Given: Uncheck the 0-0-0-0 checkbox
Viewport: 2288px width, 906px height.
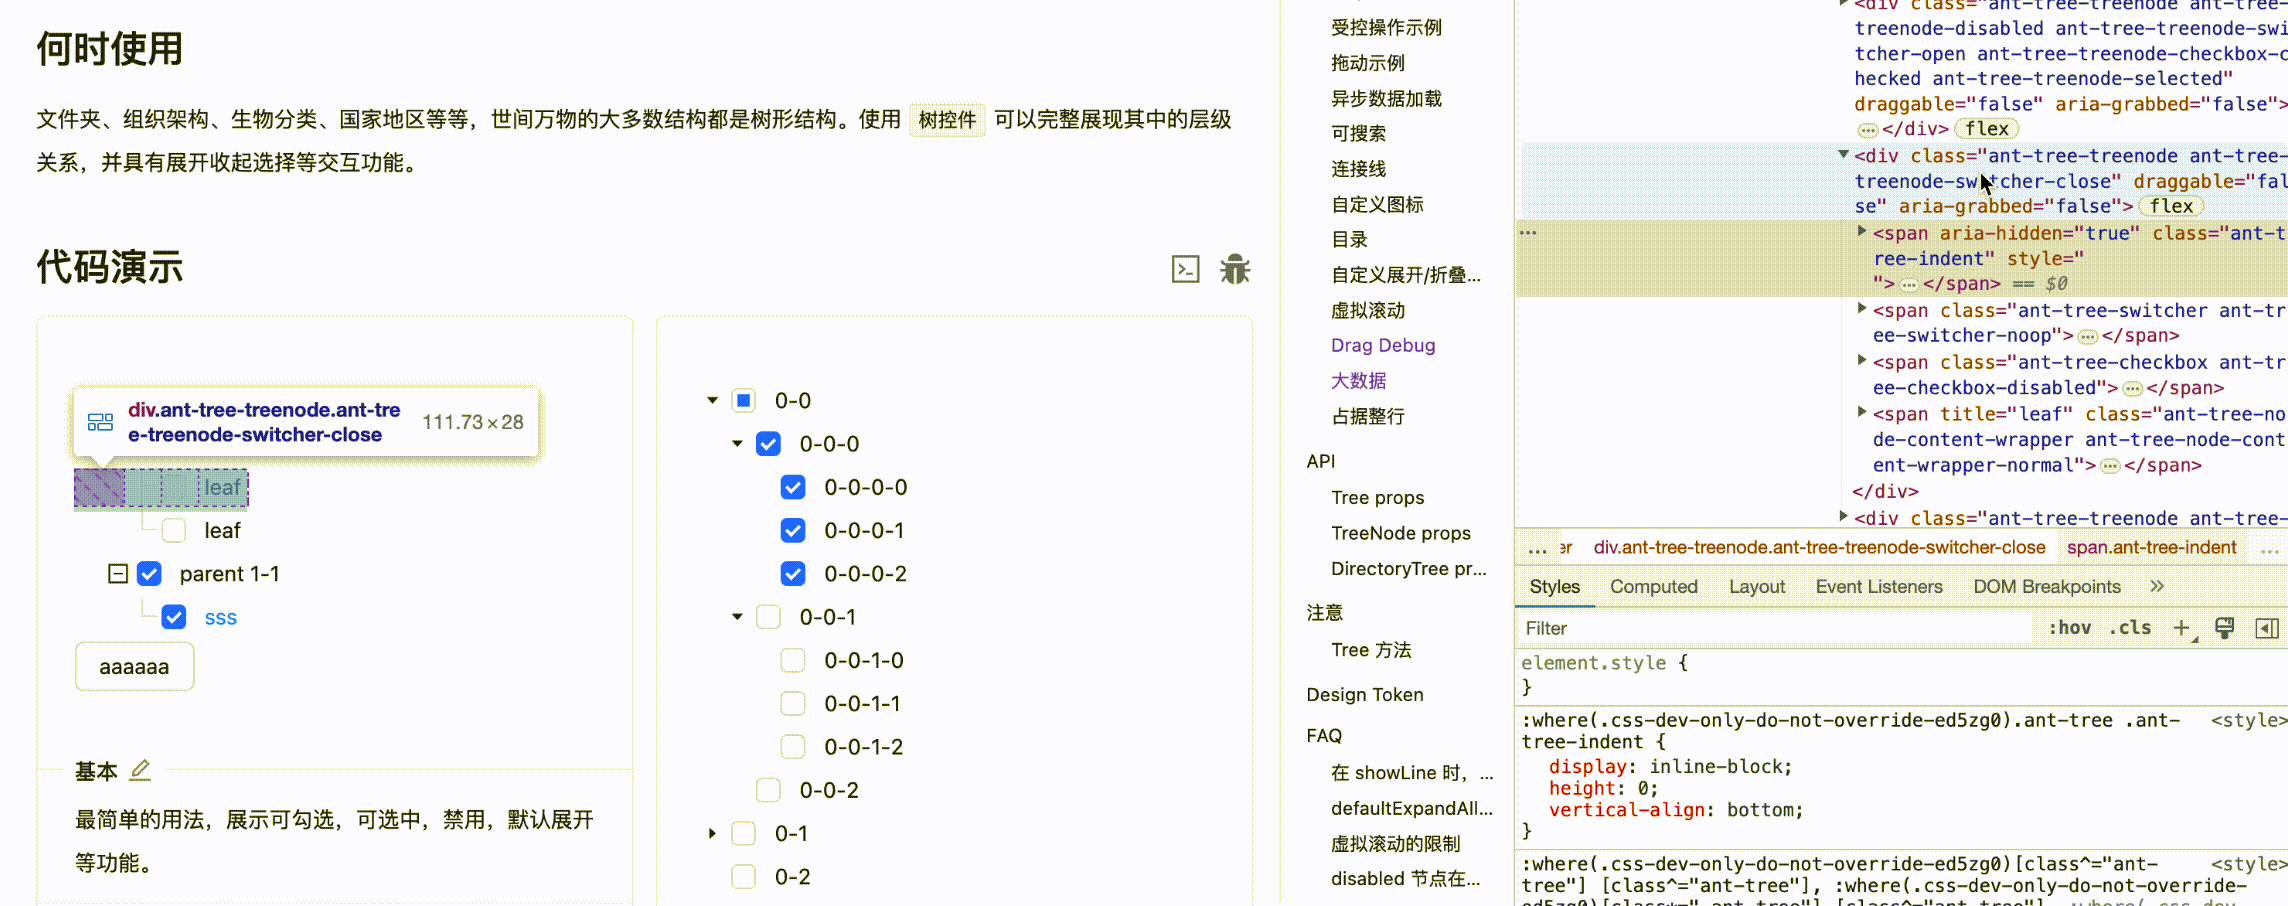Looking at the screenshot, I should [793, 487].
